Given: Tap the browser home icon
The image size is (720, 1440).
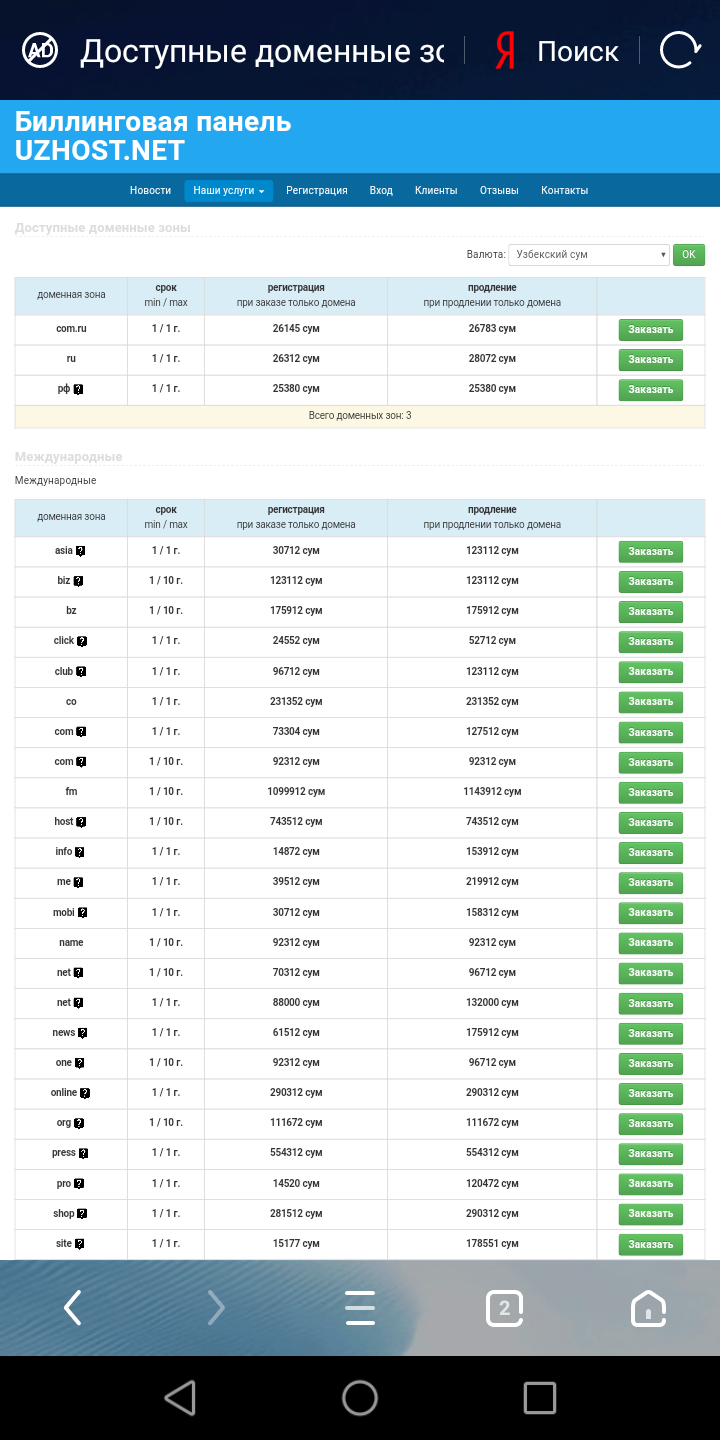Looking at the screenshot, I should (x=648, y=1307).
